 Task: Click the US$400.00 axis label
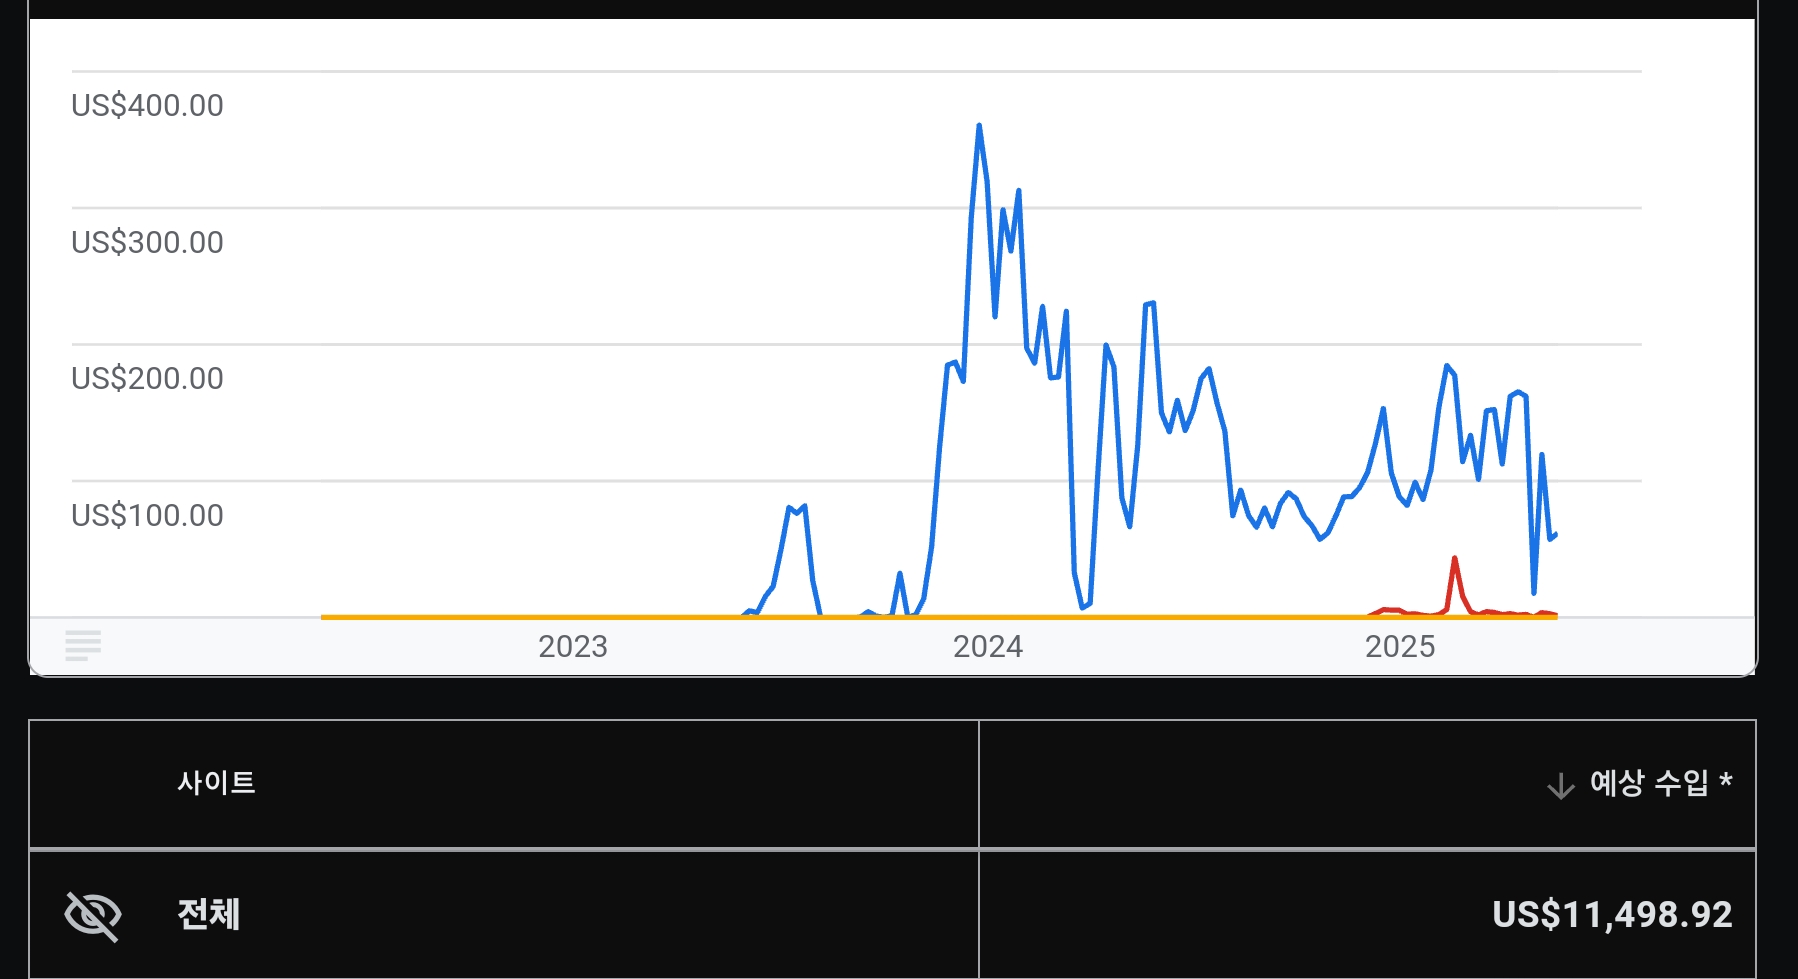(x=147, y=105)
